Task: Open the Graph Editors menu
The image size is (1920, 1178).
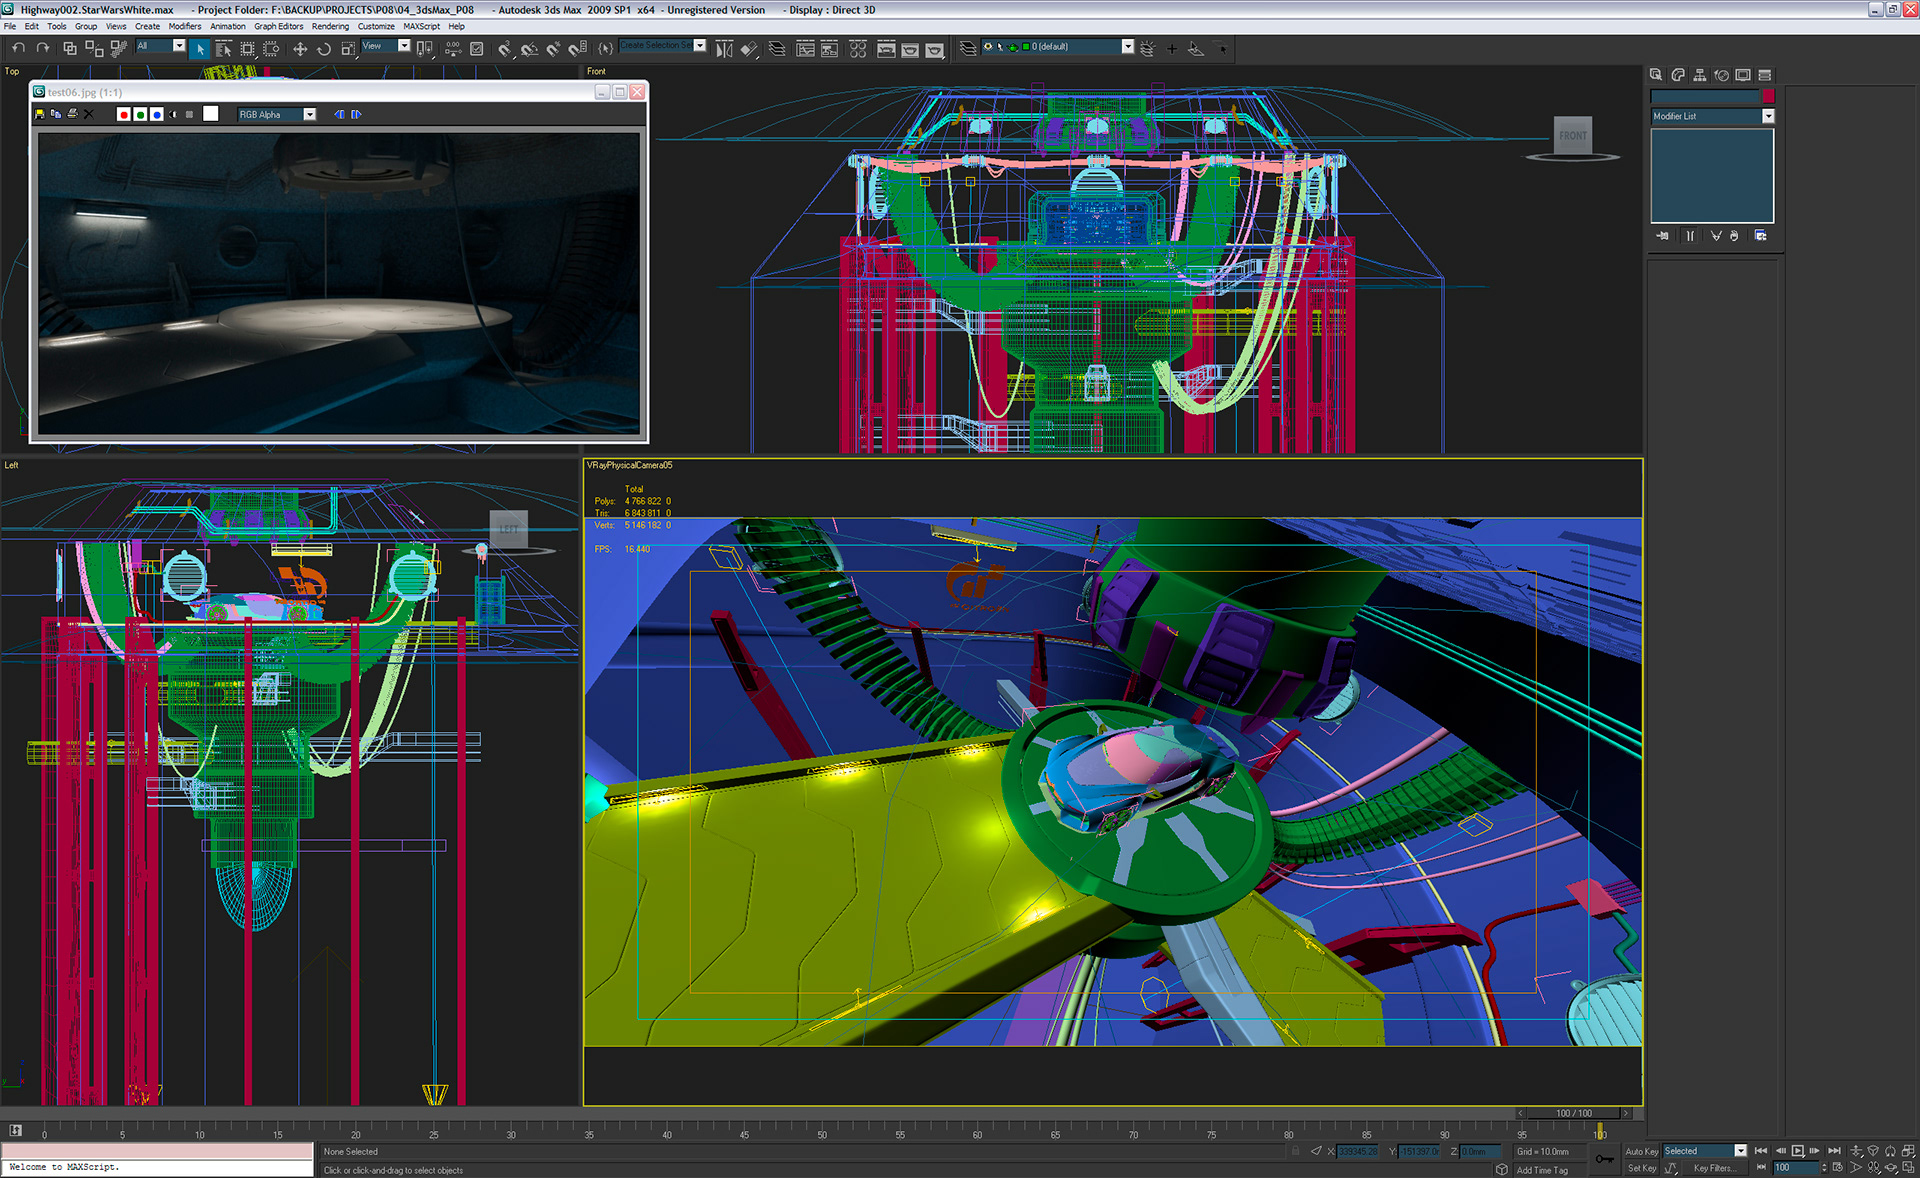Action: 278,27
